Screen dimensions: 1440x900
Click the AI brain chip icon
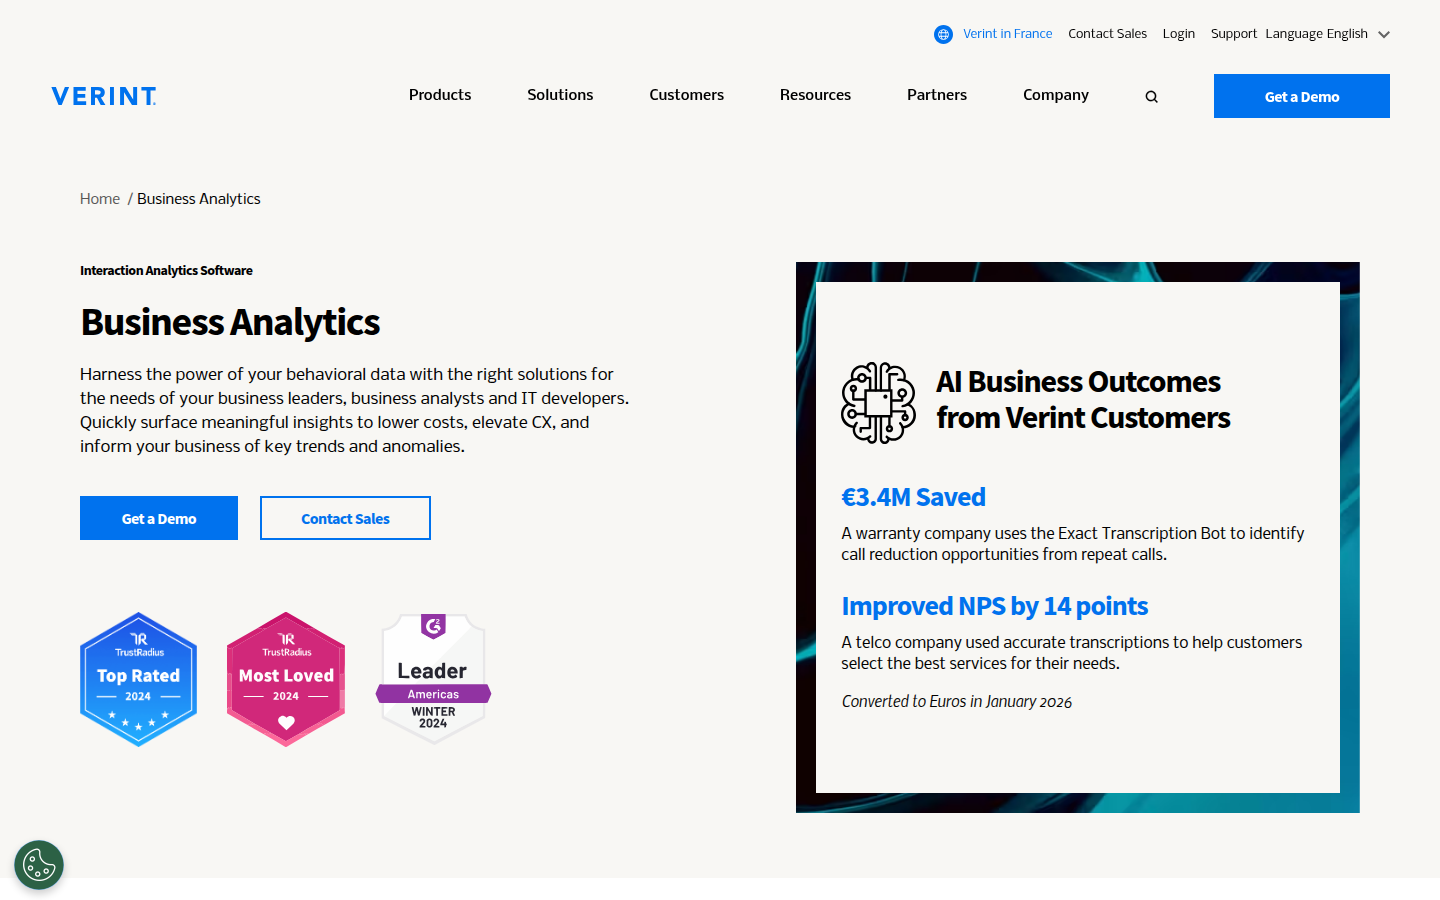(x=878, y=402)
